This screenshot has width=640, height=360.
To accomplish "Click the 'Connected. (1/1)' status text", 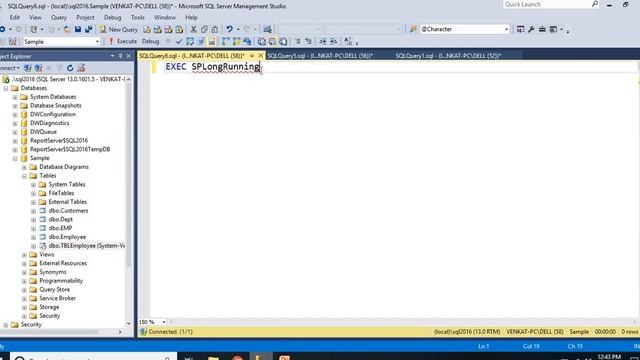I will tap(170, 332).
